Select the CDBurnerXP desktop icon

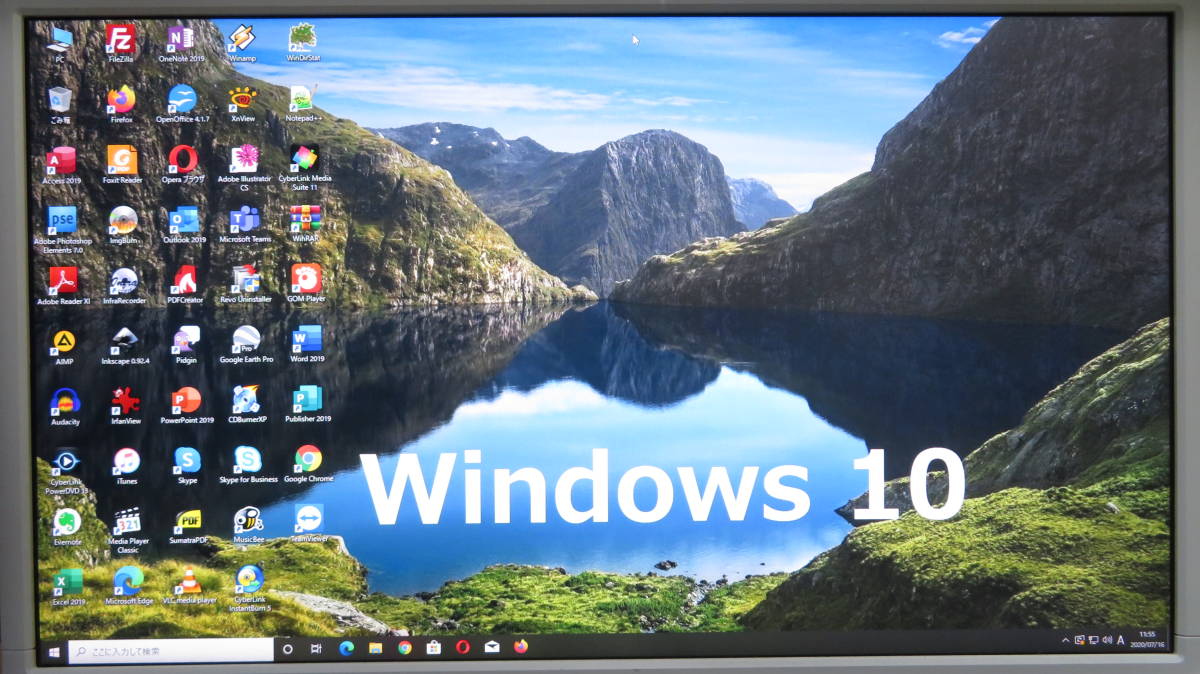pyautogui.click(x=247, y=404)
